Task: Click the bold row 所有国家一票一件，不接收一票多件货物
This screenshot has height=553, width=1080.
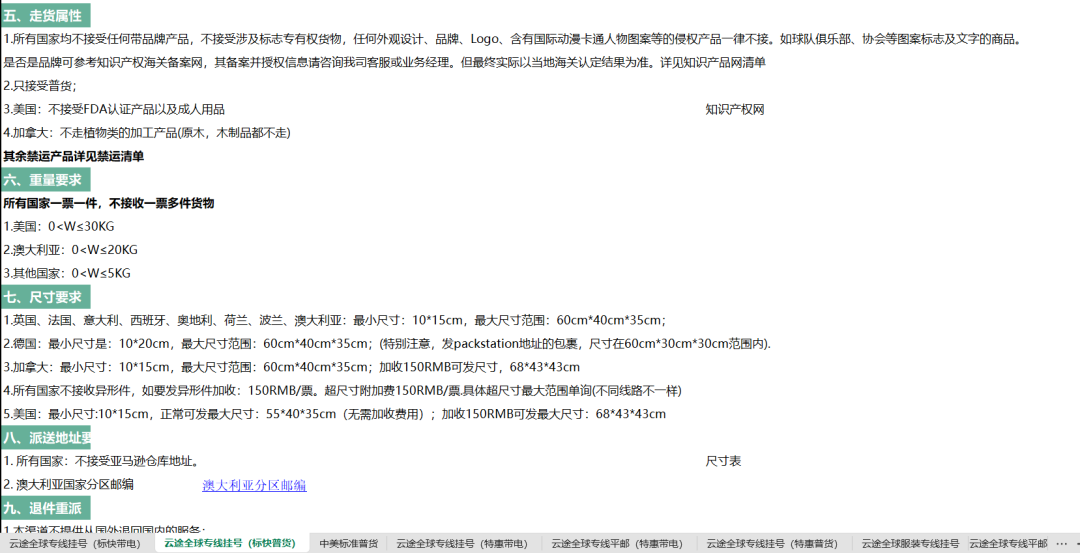Action: [109, 203]
